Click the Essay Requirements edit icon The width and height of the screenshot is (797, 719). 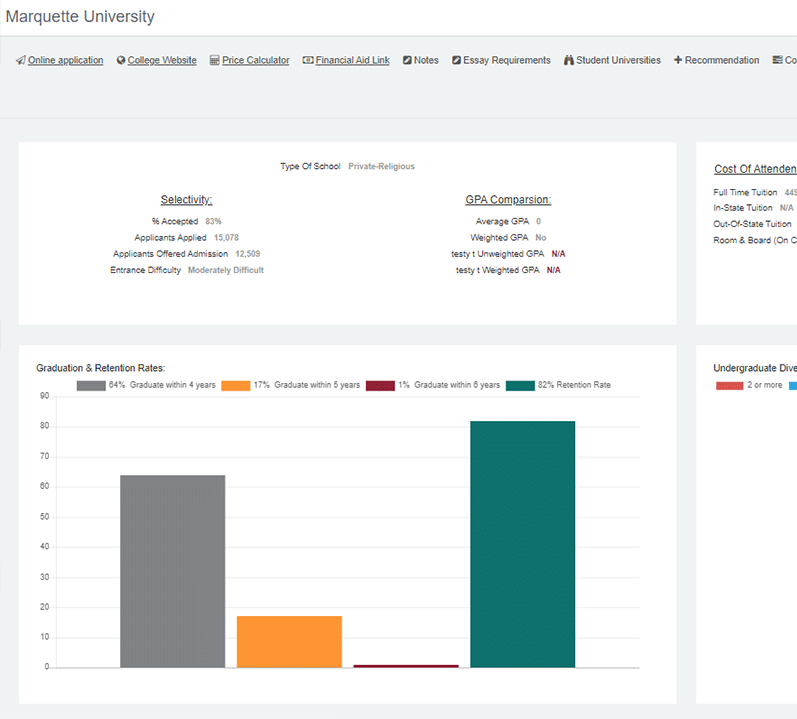click(x=456, y=60)
